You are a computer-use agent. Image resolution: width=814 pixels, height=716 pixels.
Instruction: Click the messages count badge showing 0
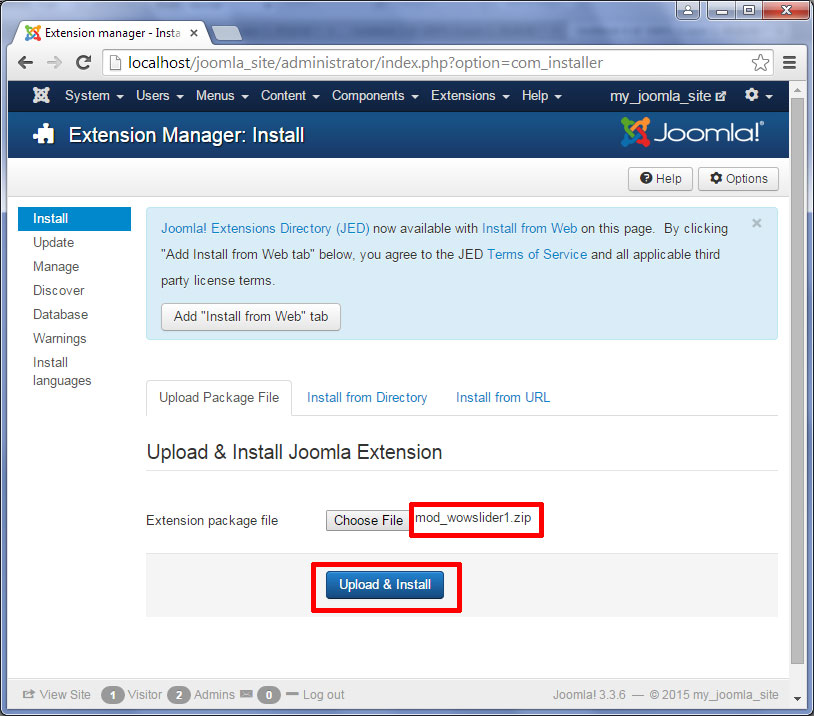click(x=269, y=695)
